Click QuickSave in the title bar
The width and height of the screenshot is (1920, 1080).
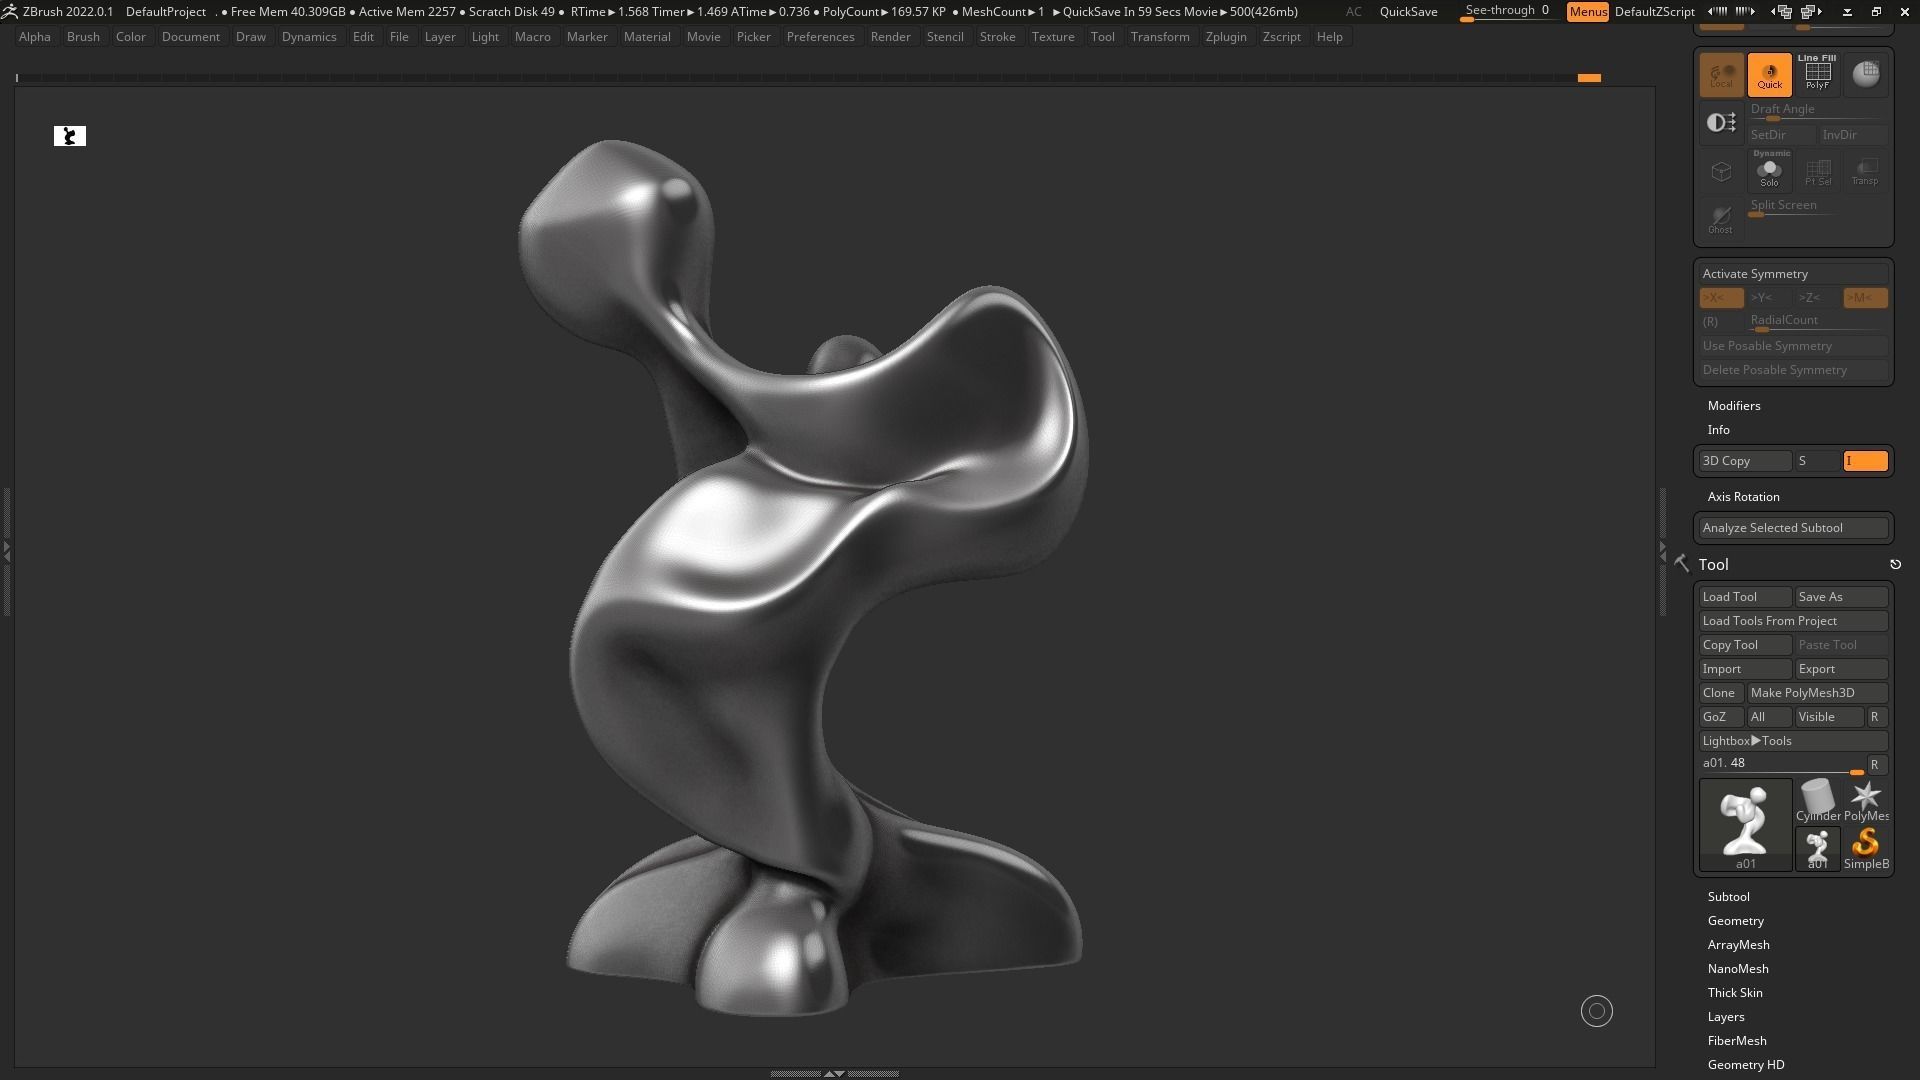click(x=1408, y=12)
